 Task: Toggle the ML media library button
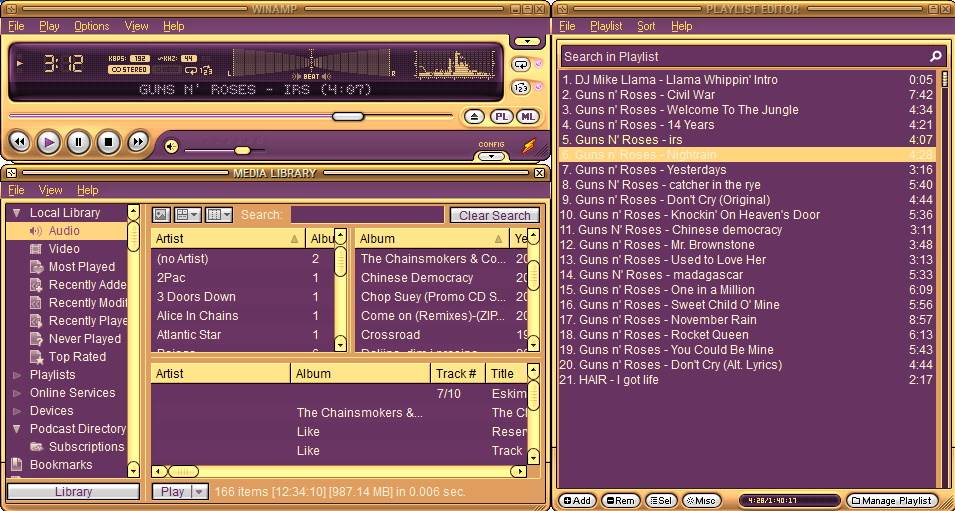tap(527, 117)
